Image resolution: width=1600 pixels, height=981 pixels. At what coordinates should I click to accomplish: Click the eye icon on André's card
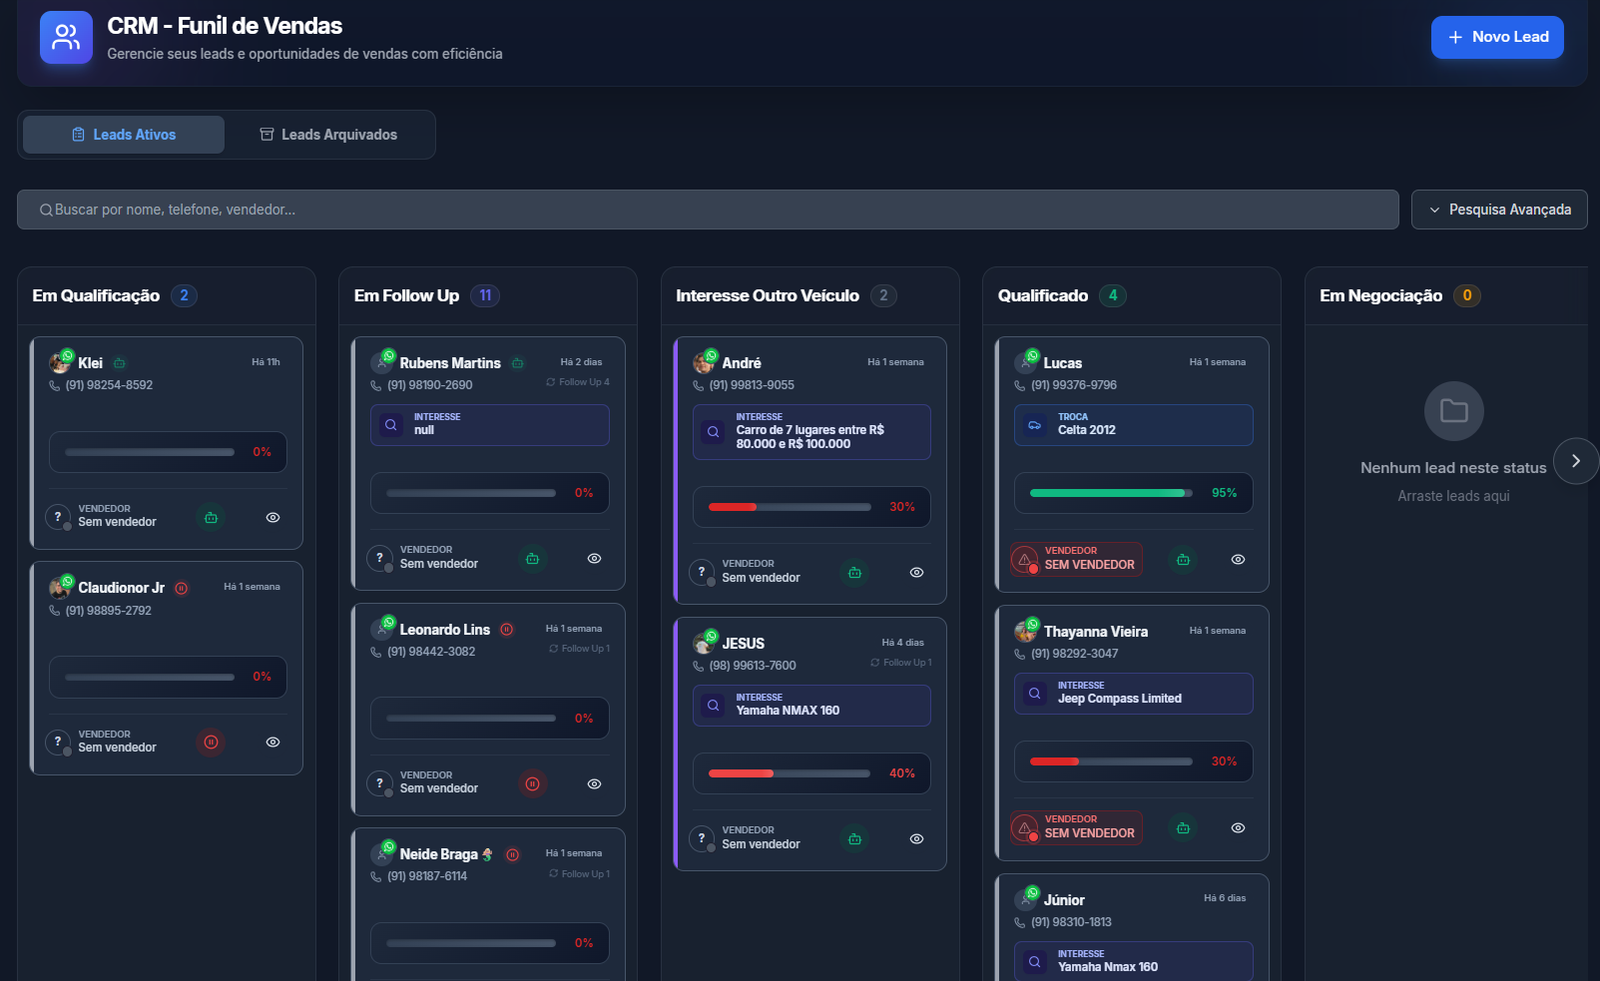(x=916, y=573)
